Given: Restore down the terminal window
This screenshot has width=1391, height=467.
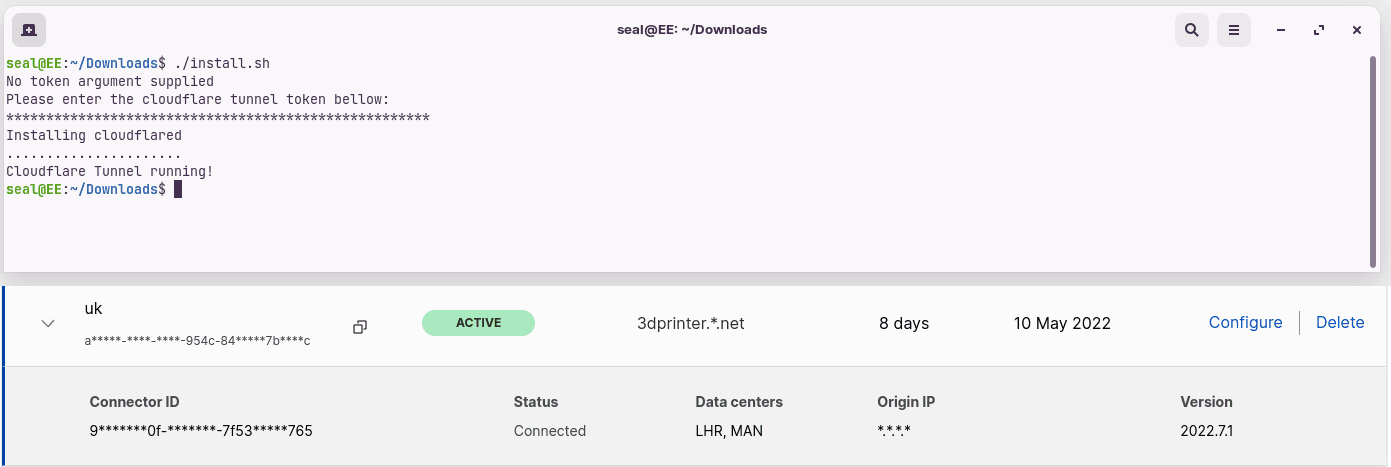Looking at the screenshot, I should pyautogui.click(x=1319, y=30).
